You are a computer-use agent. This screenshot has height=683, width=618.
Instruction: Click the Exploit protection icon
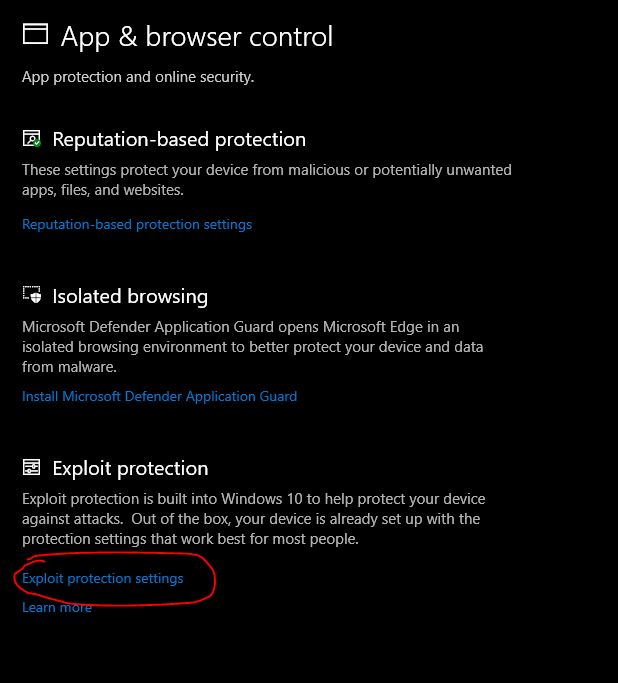(x=32, y=468)
